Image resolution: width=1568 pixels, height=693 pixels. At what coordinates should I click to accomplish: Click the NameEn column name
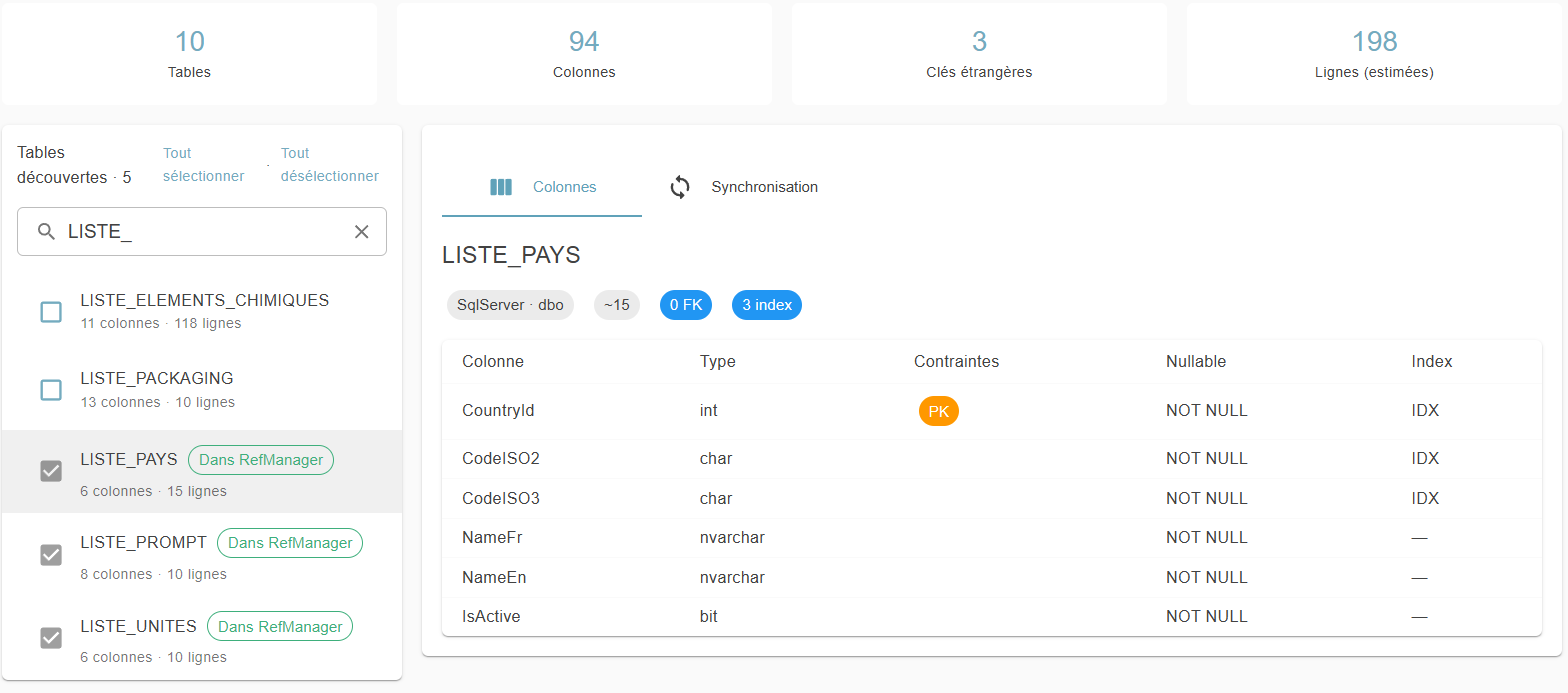(494, 577)
